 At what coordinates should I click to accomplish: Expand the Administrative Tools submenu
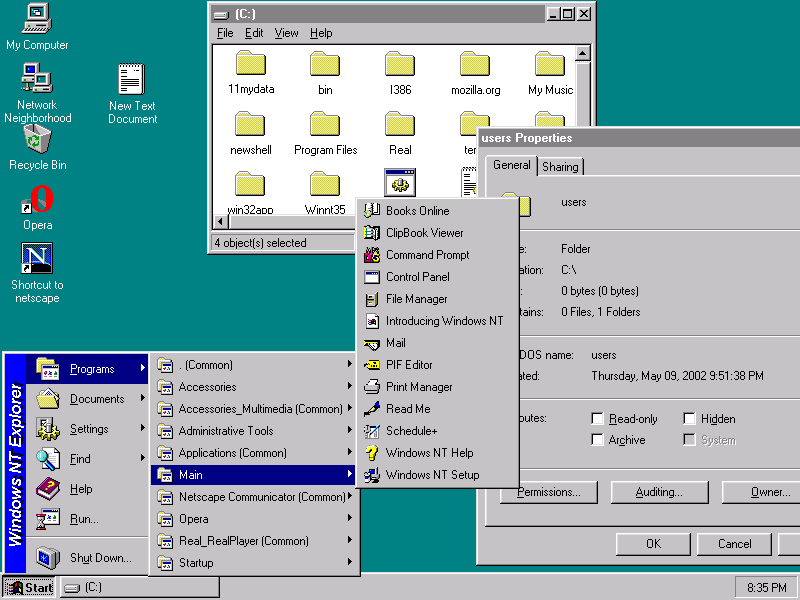255,431
